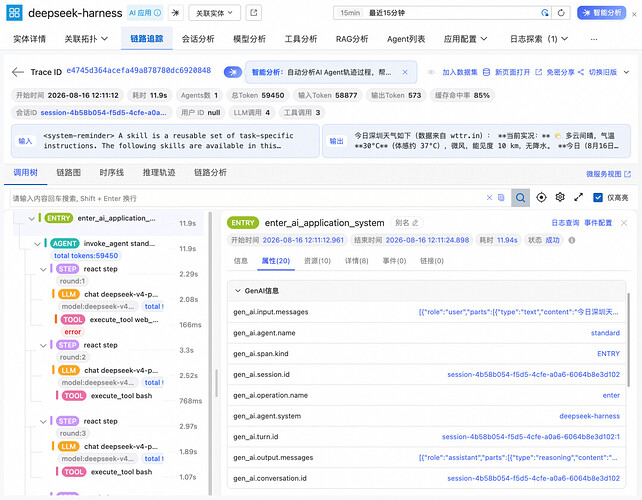Collapse the AGENT invoke_agent node
Screen dimensions: 642x500
pos(37,244)
